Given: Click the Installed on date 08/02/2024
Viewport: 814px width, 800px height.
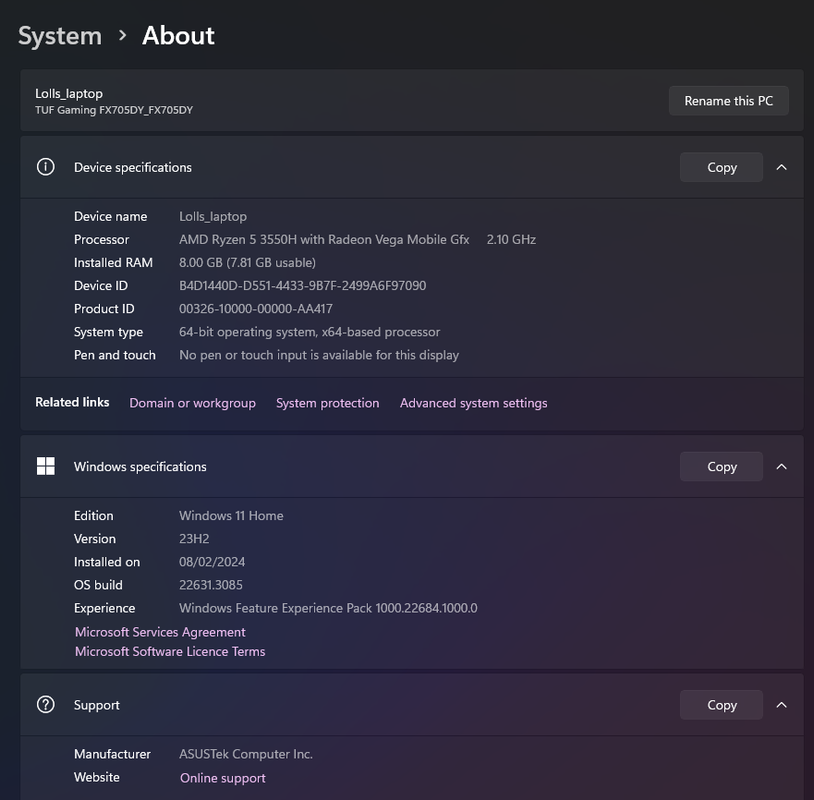Looking at the screenshot, I should tap(212, 562).
